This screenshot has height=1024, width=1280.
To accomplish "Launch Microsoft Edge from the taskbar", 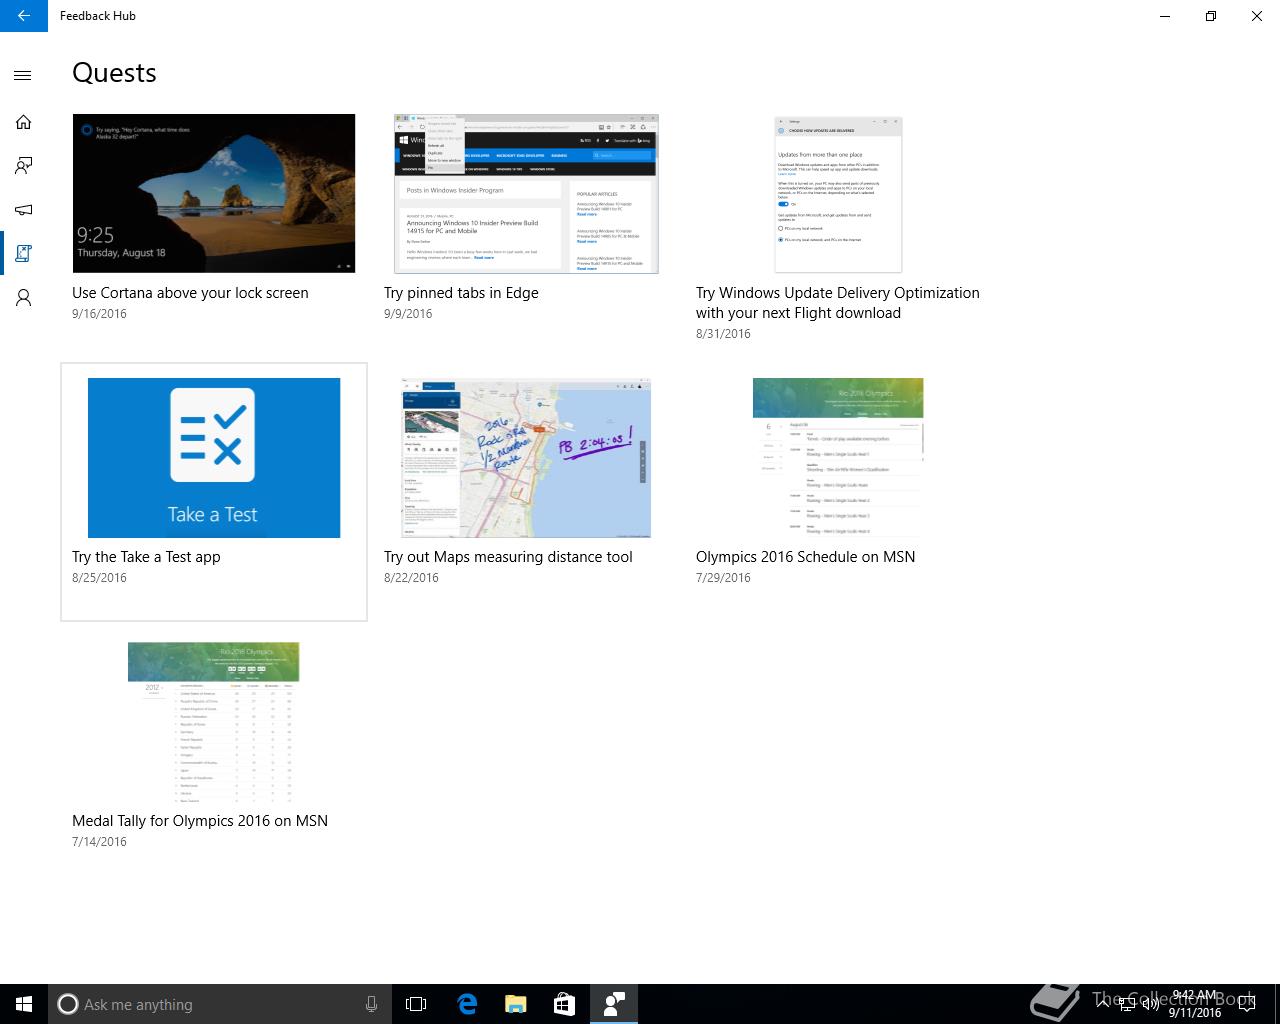I will (467, 1004).
